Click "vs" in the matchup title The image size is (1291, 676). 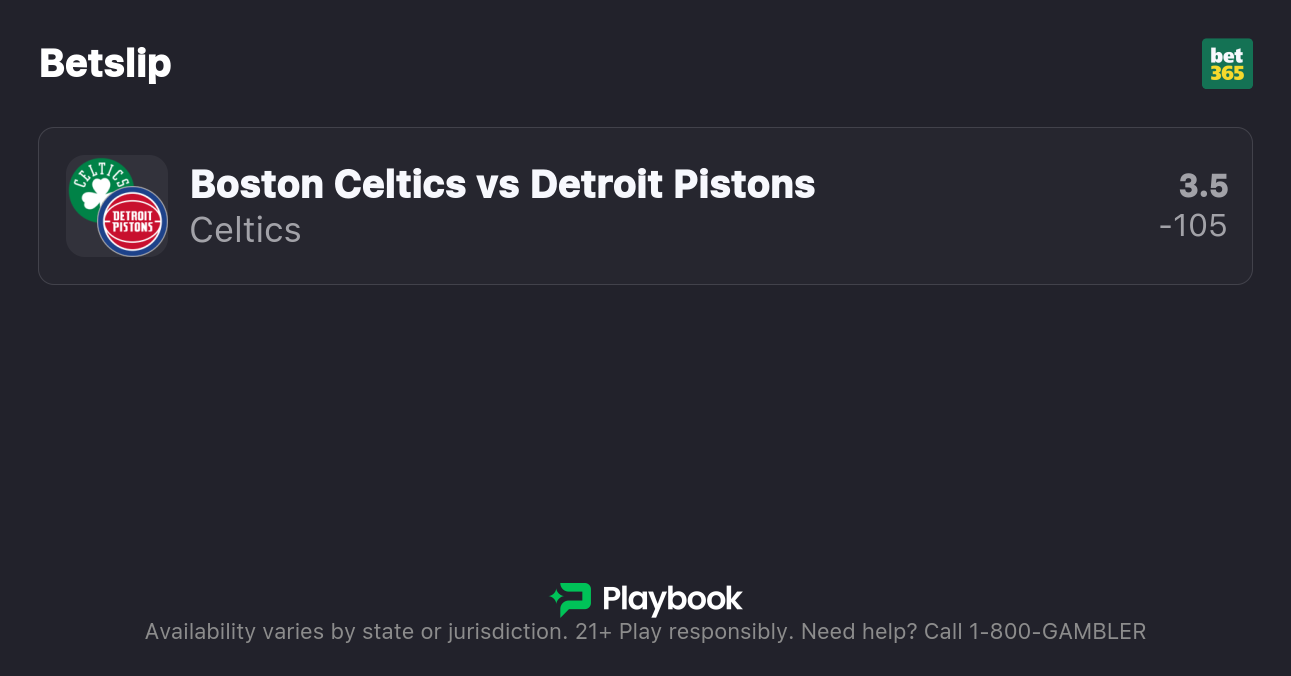[x=498, y=184]
